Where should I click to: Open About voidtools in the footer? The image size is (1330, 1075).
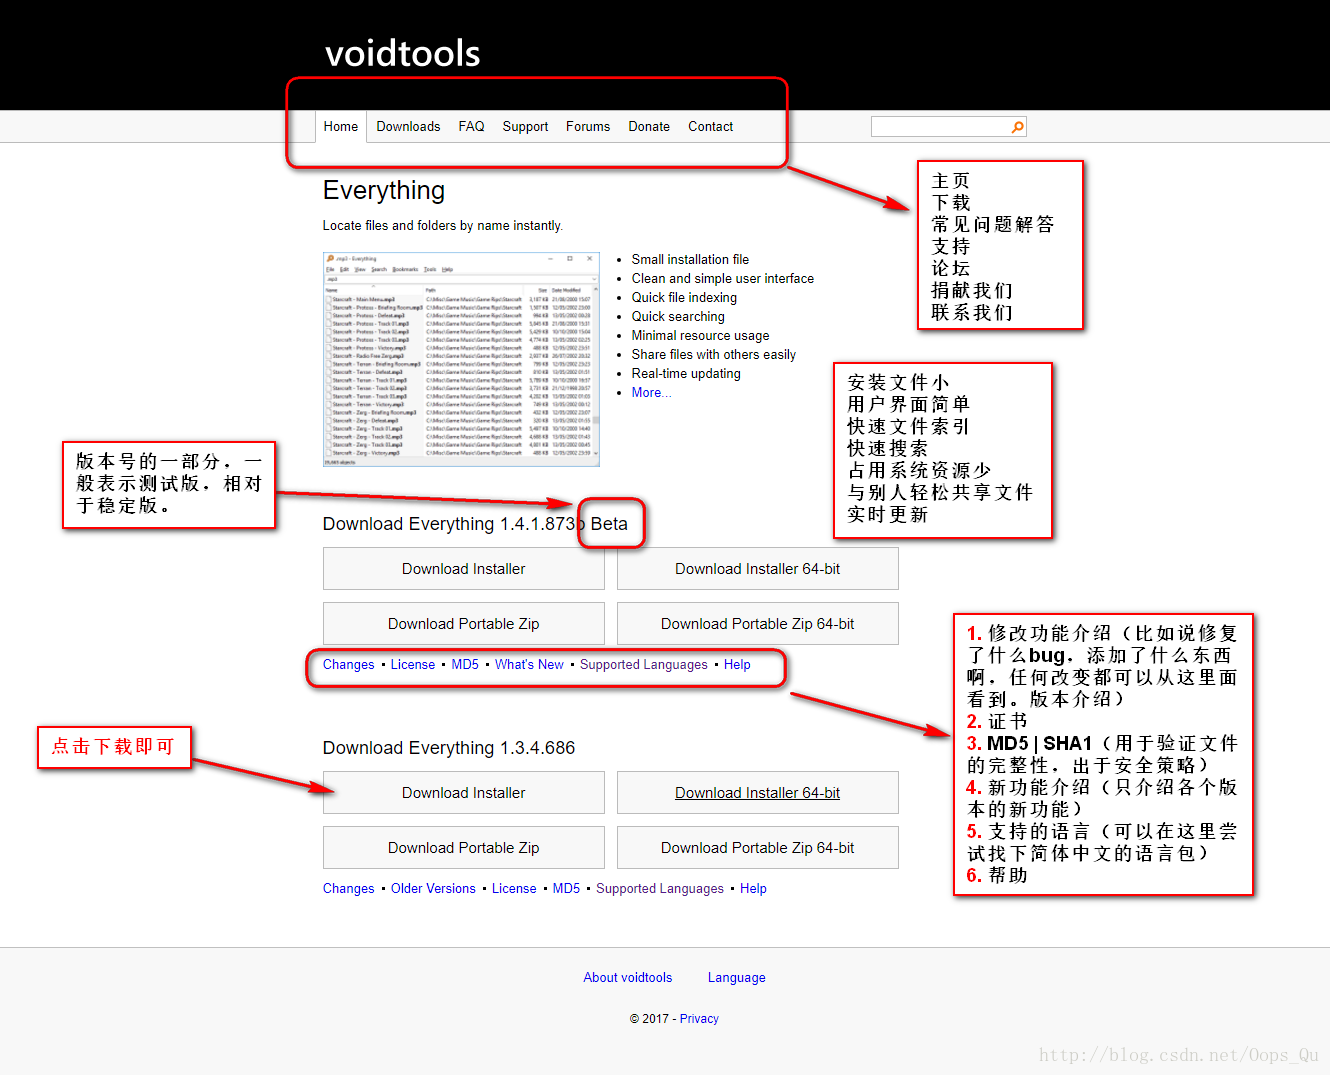pos(628,978)
